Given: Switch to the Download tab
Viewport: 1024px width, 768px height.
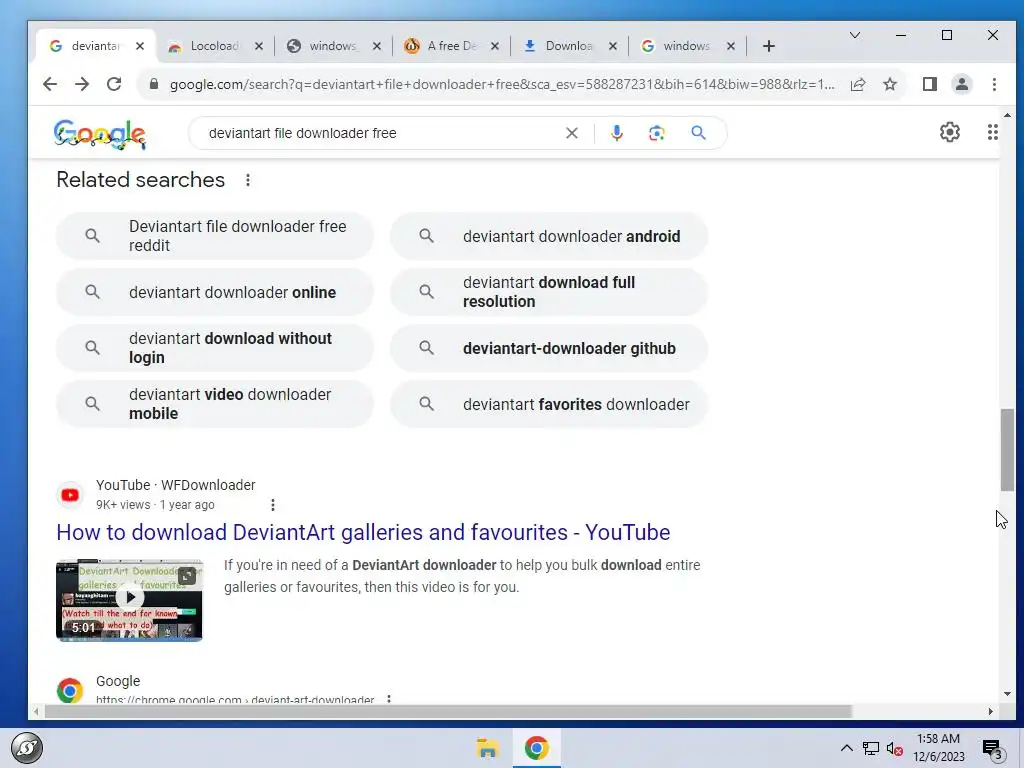Looking at the screenshot, I should (568, 46).
